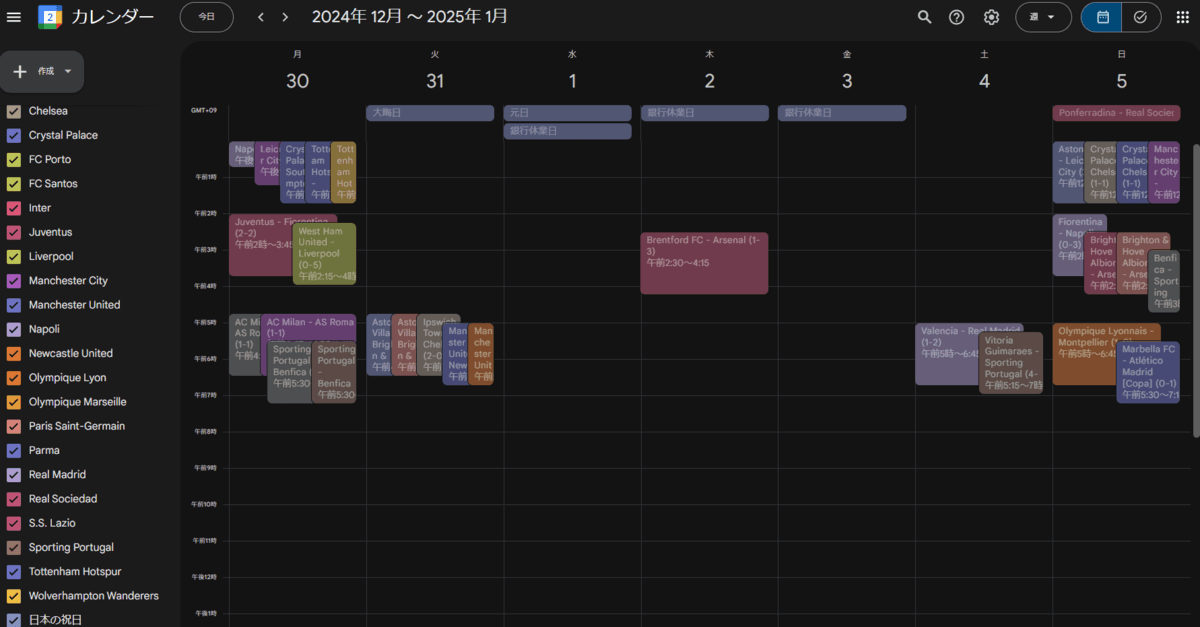
Task: Toggle the Real Madrid calendar checkbox
Action: tap(14, 475)
